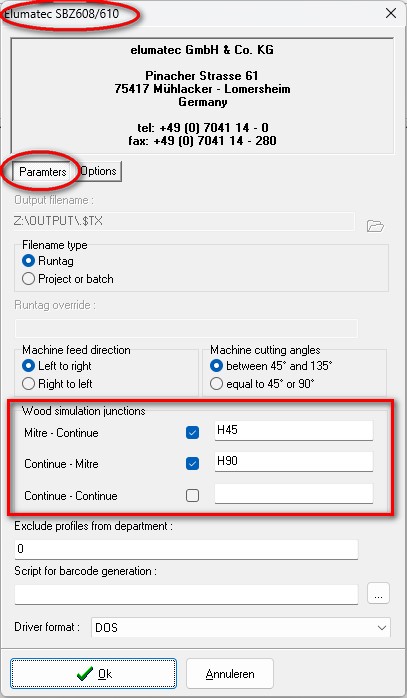Viewport: 407px width, 698px height.
Task: Uncheck the Mitre - Continue checkbox
Action: click(192, 432)
